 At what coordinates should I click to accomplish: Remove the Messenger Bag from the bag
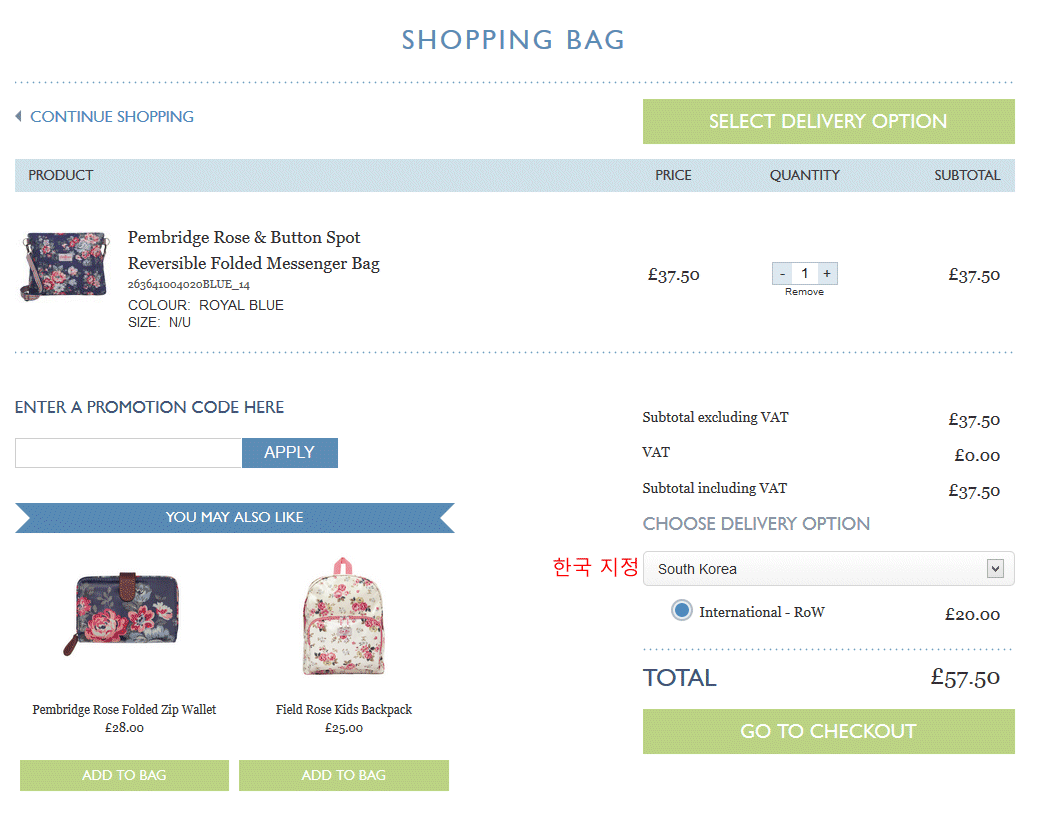(x=804, y=292)
